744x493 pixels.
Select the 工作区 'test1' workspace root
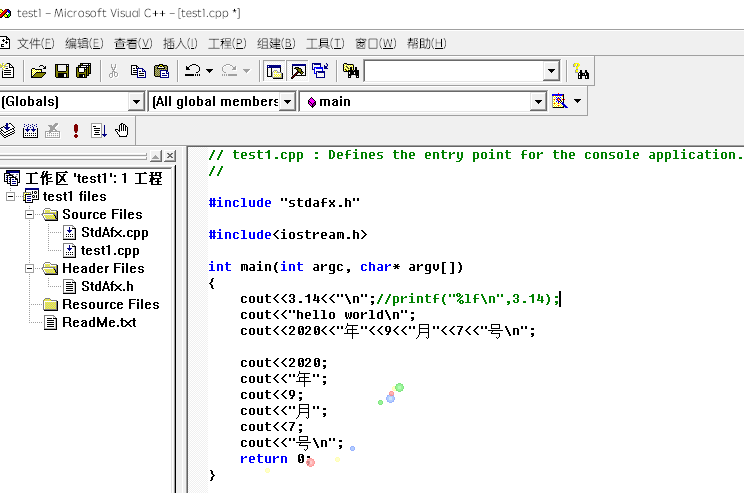click(93, 178)
